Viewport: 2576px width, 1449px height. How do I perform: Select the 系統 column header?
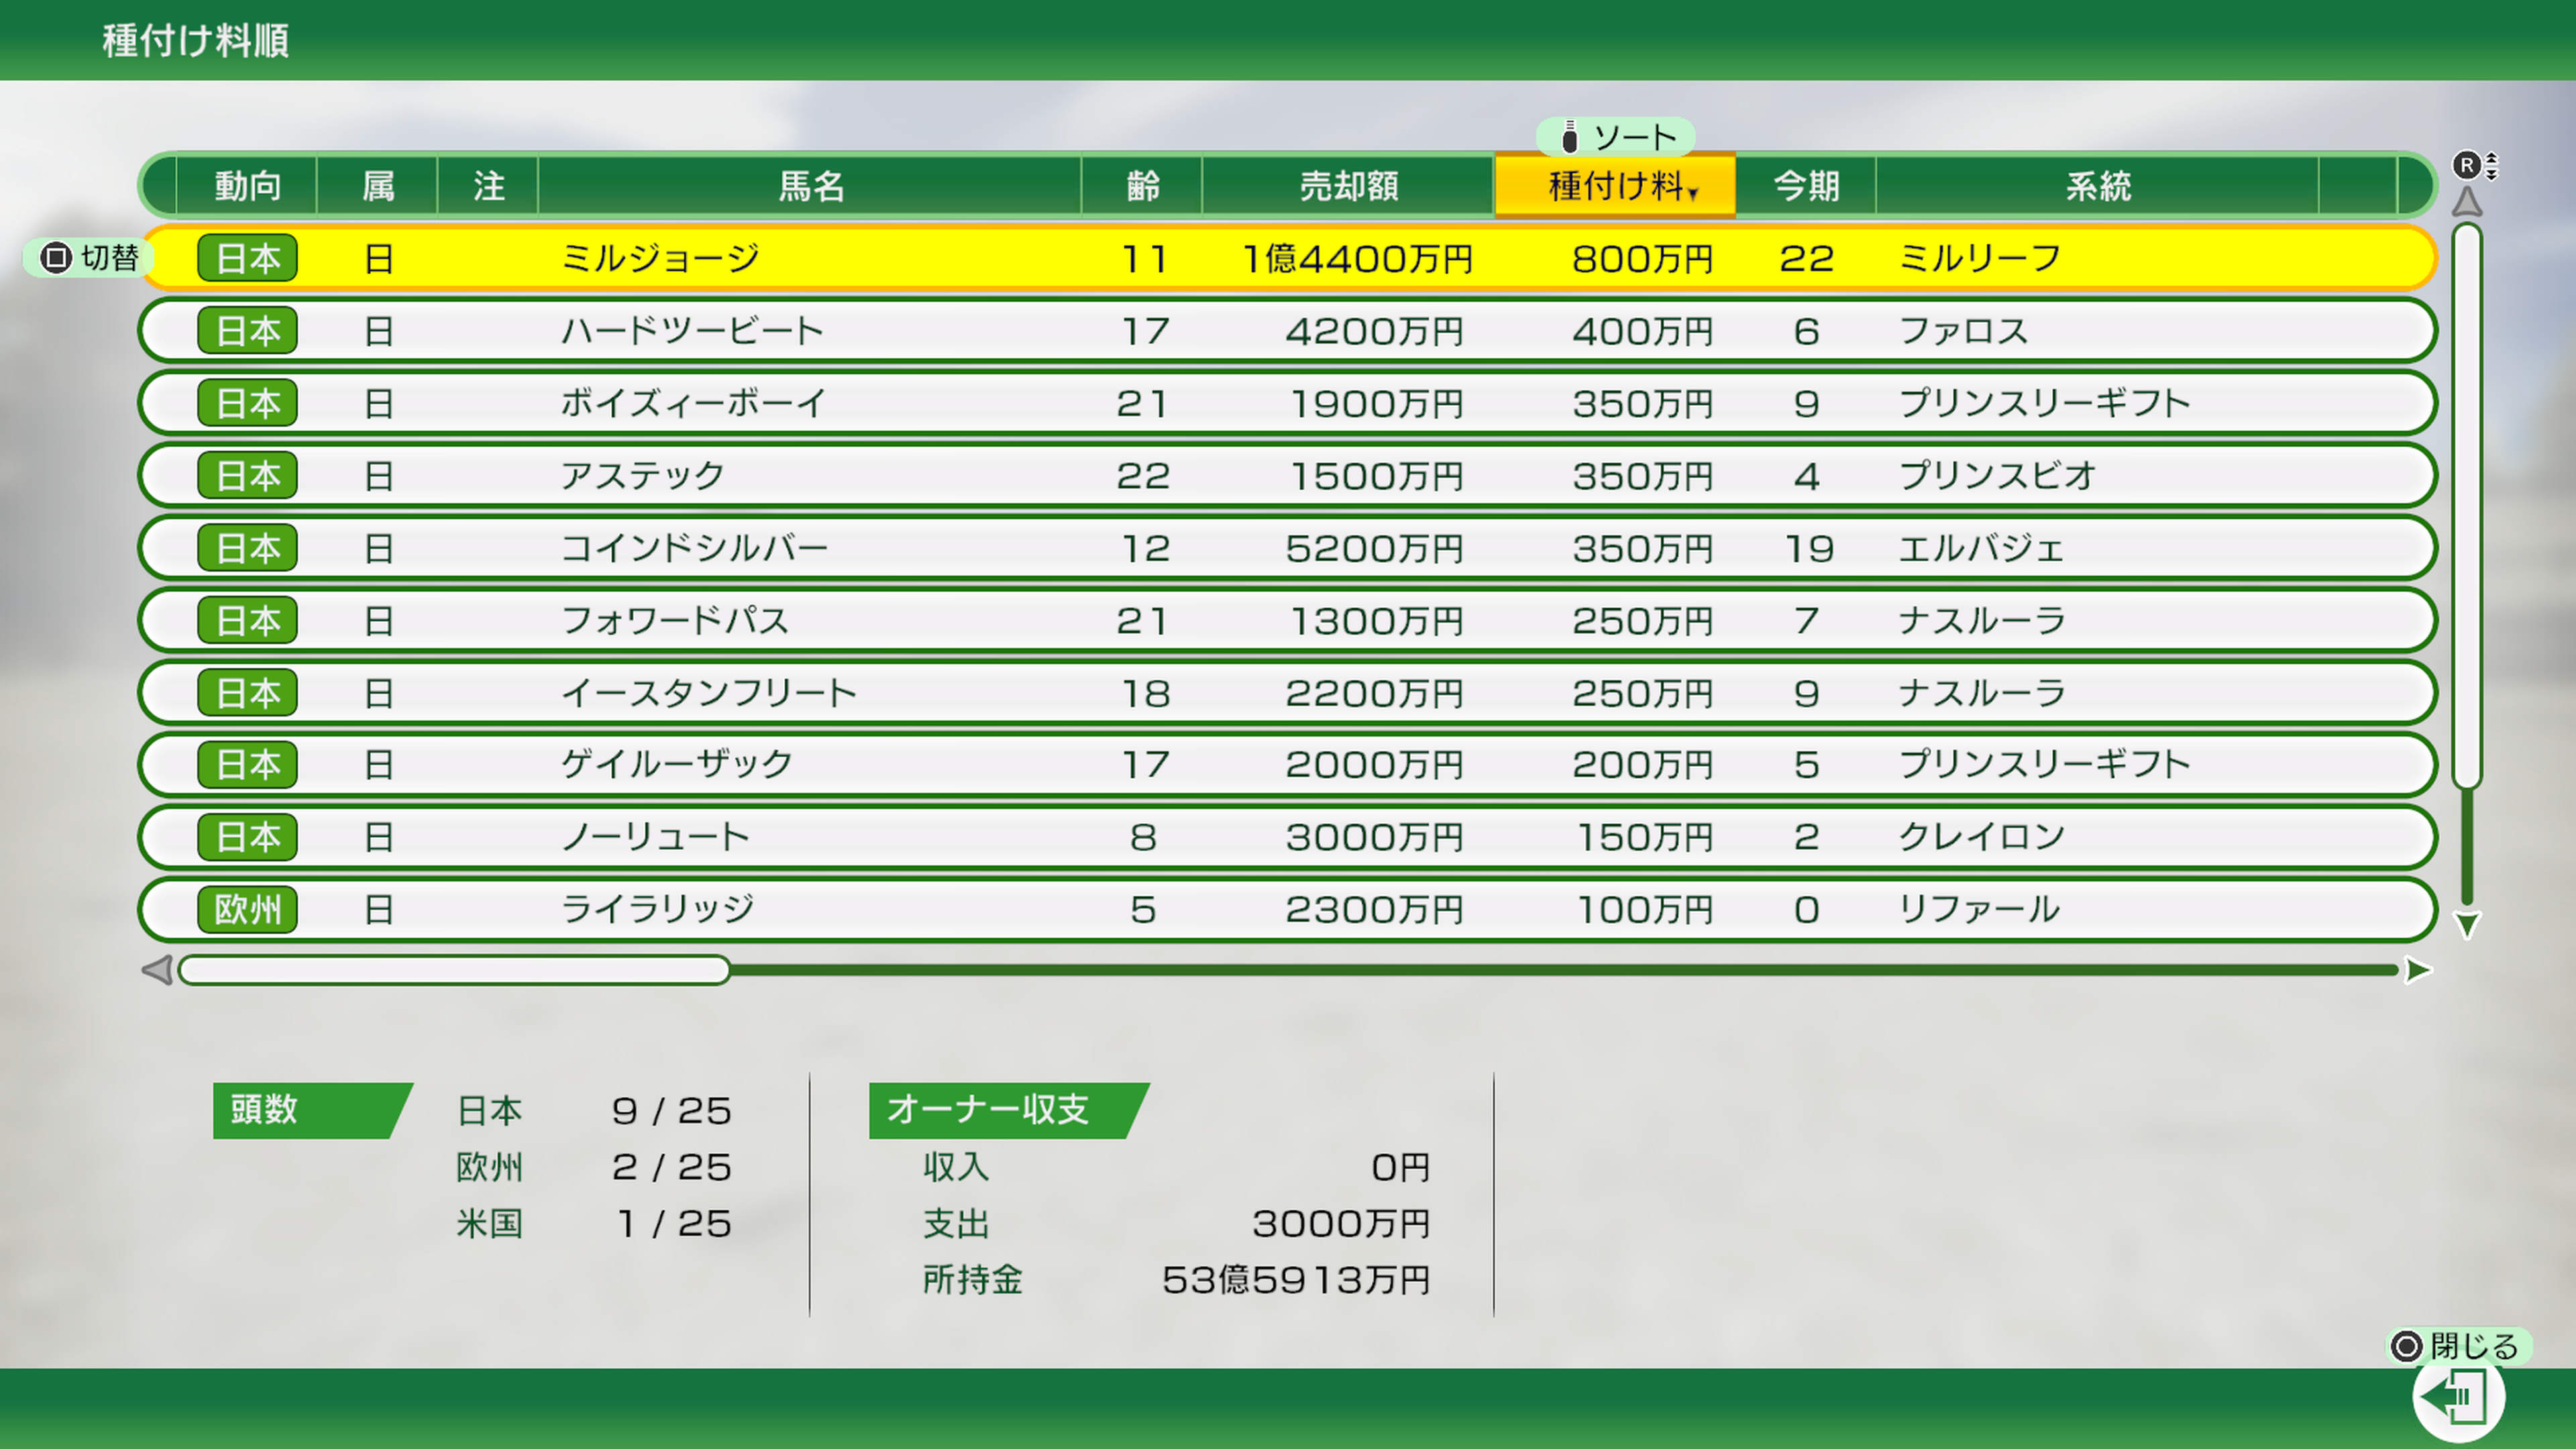[x=2098, y=185]
